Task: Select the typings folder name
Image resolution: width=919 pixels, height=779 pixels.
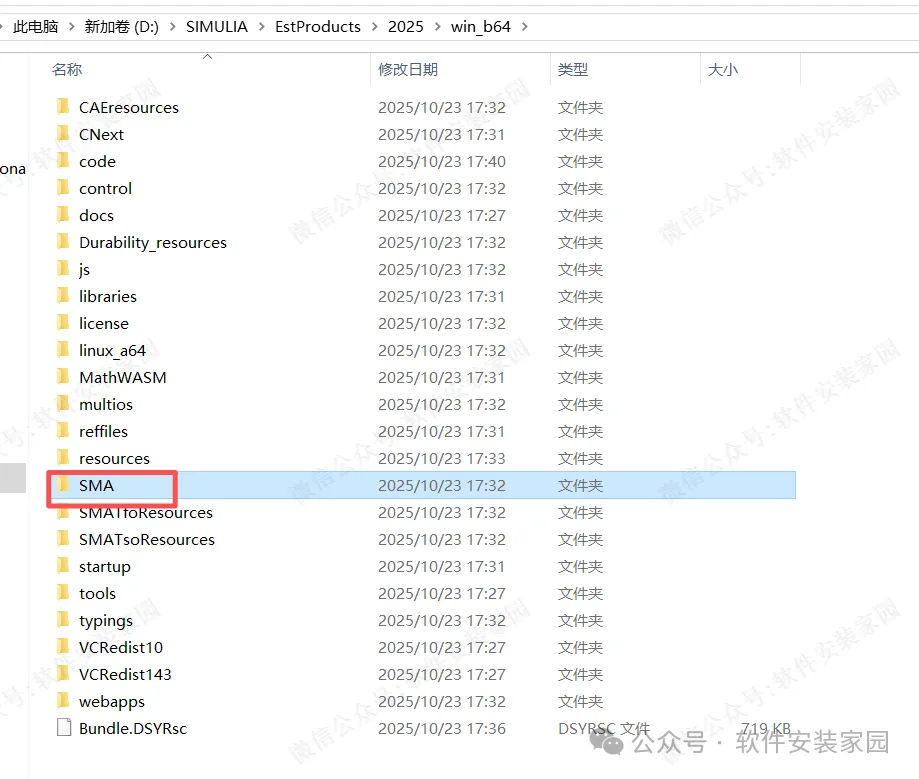Action: pyautogui.click(x=106, y=621)
